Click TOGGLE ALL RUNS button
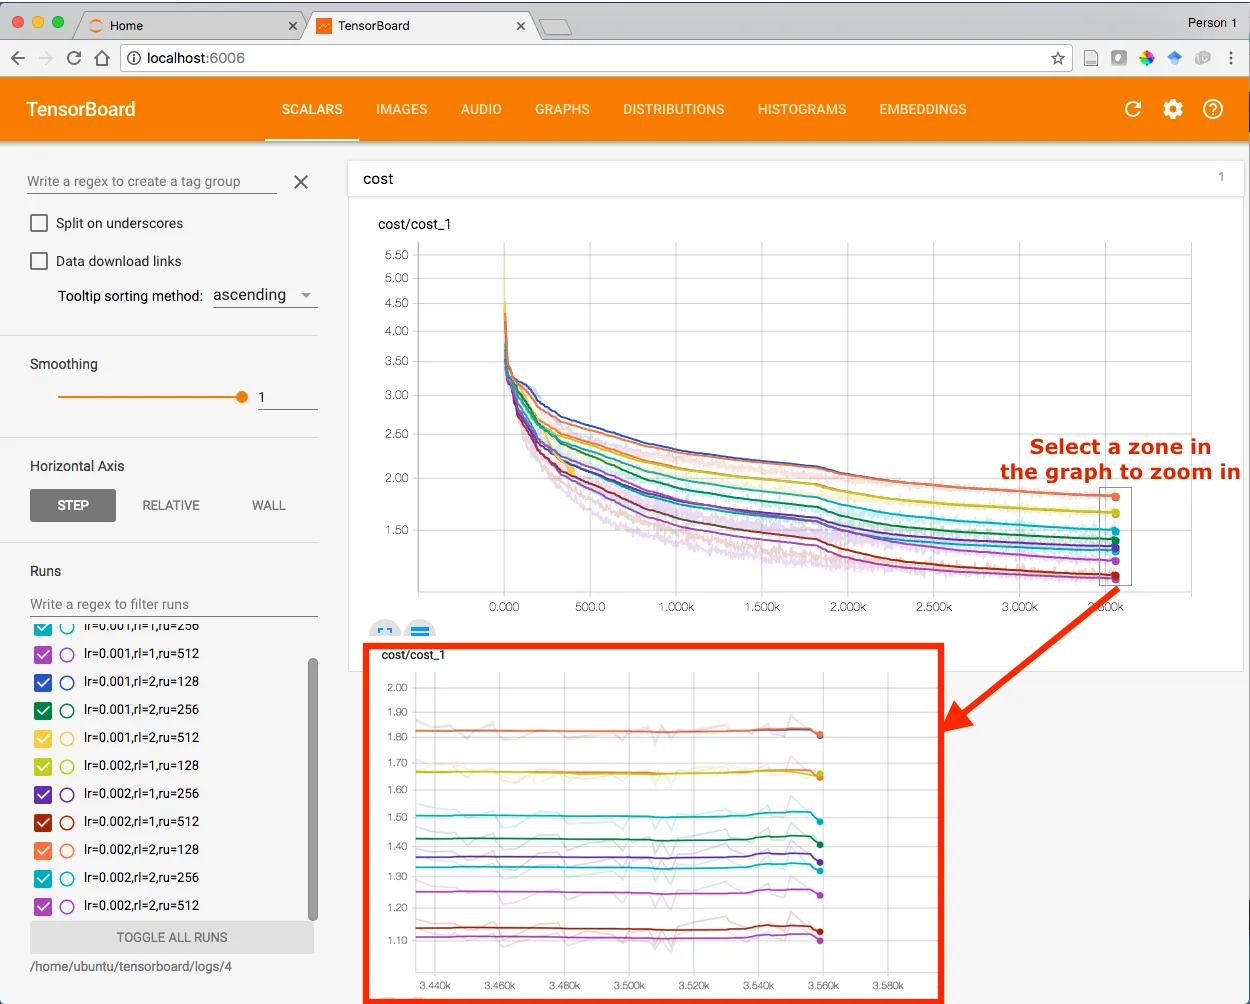Viewport: 1250px width, 1004px height. (172, 937)
